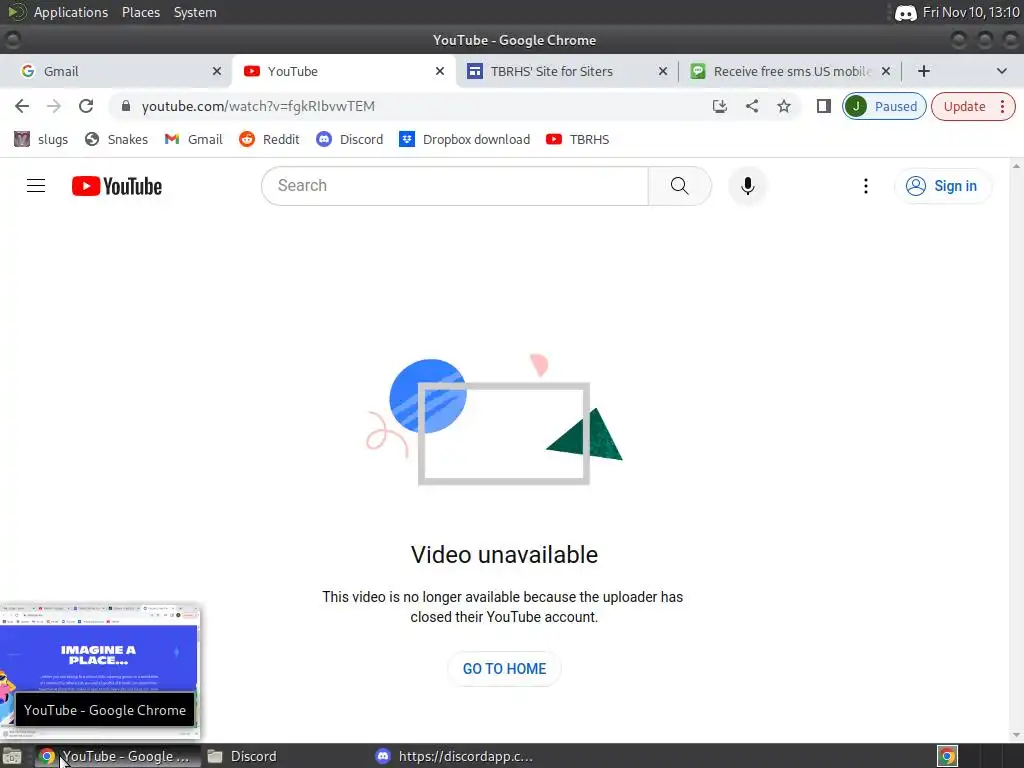
Task: Open YouTube hamburger guide menu
Action: tap(36, 186)
